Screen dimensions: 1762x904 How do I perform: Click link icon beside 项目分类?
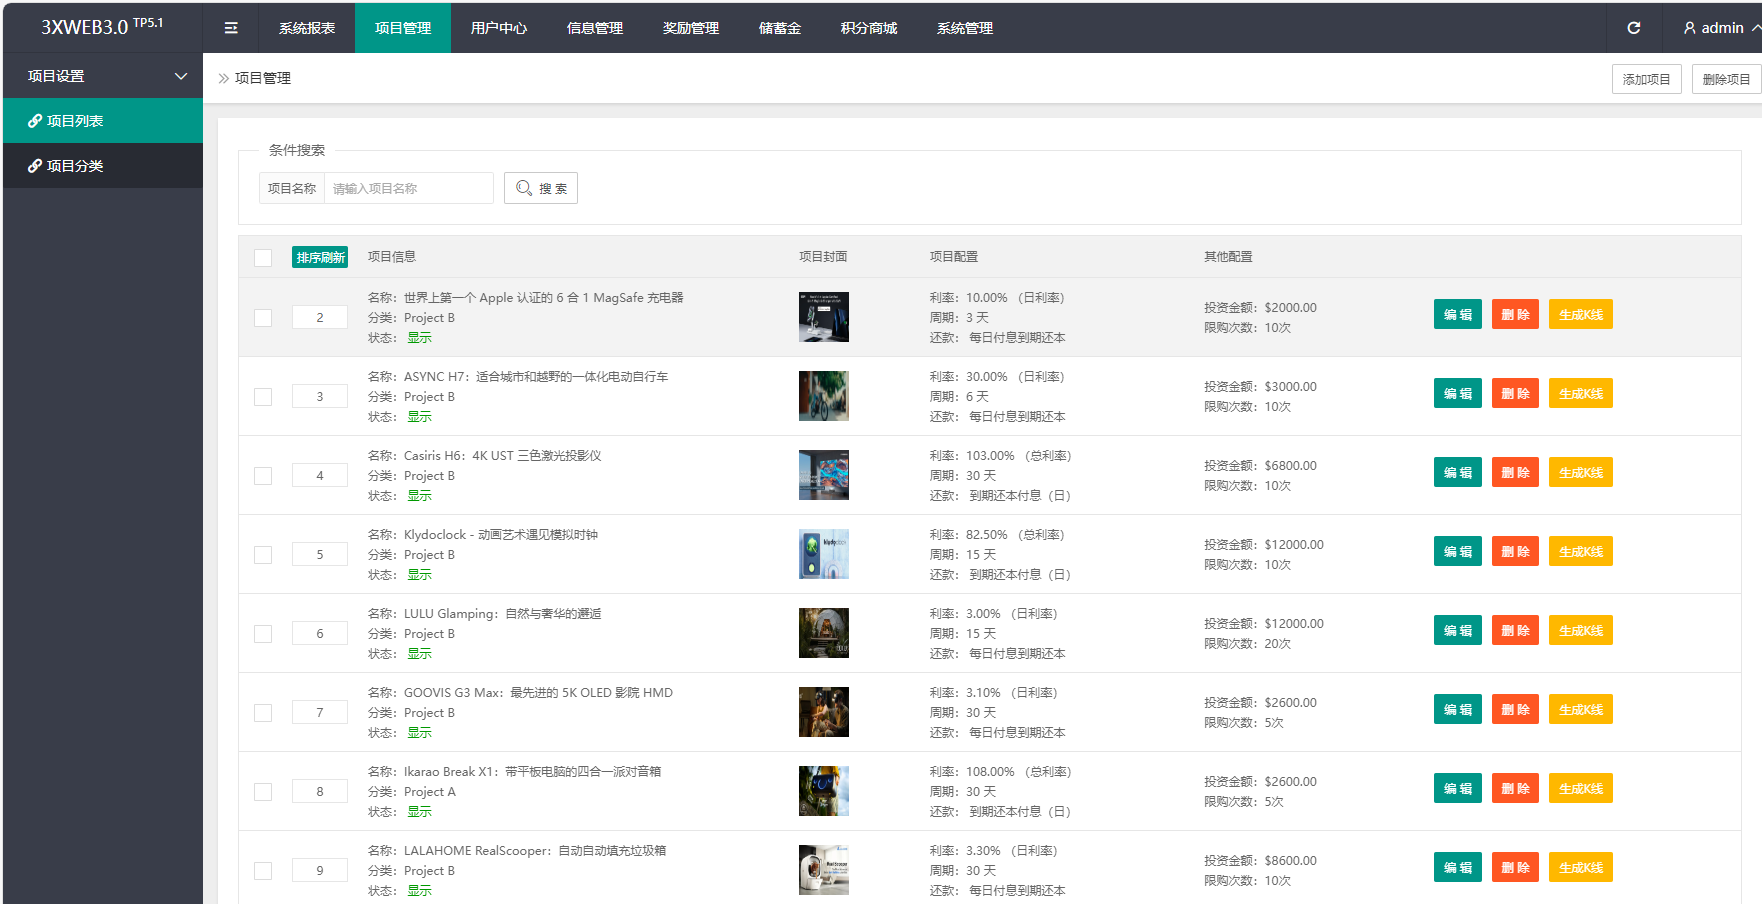35,166
